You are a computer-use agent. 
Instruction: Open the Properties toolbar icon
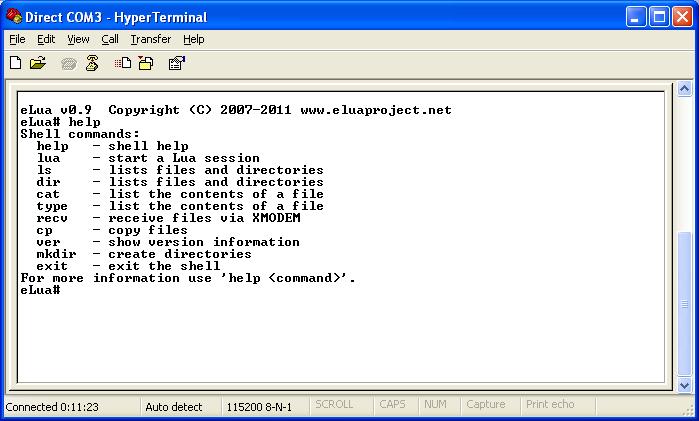tap(176, 63)
